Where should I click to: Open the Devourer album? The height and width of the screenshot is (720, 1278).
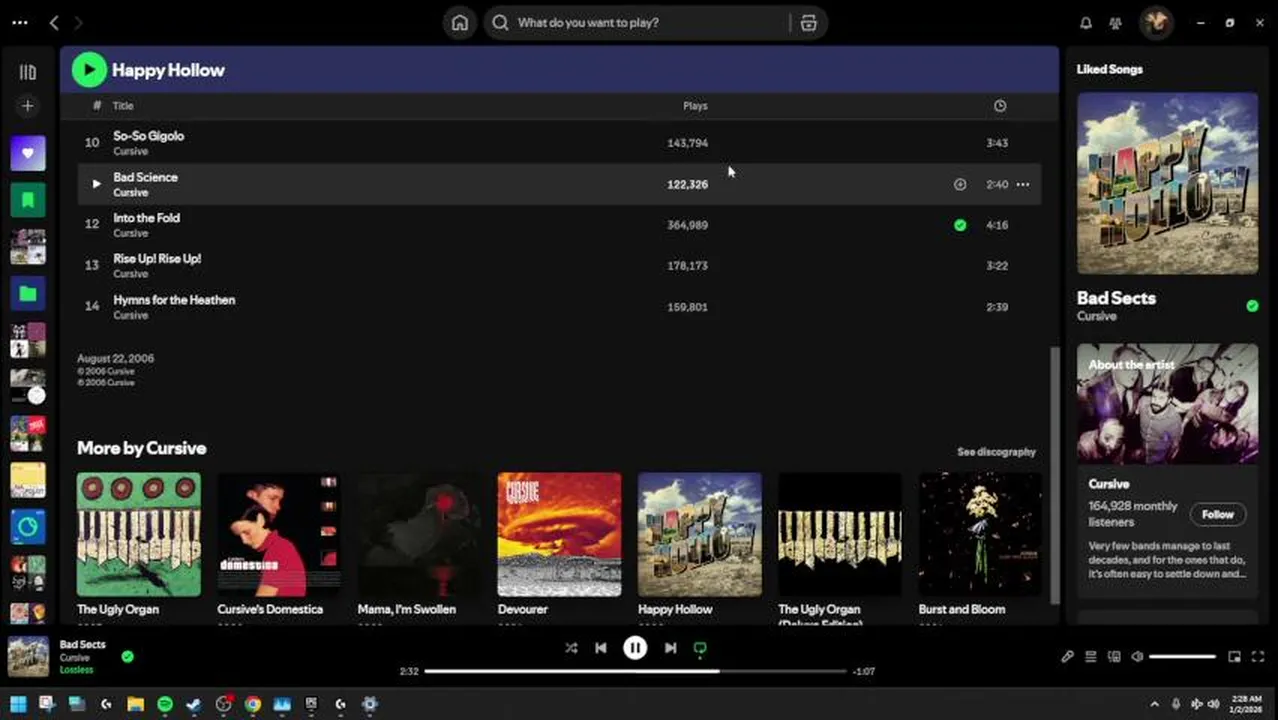tap(559, 534)
